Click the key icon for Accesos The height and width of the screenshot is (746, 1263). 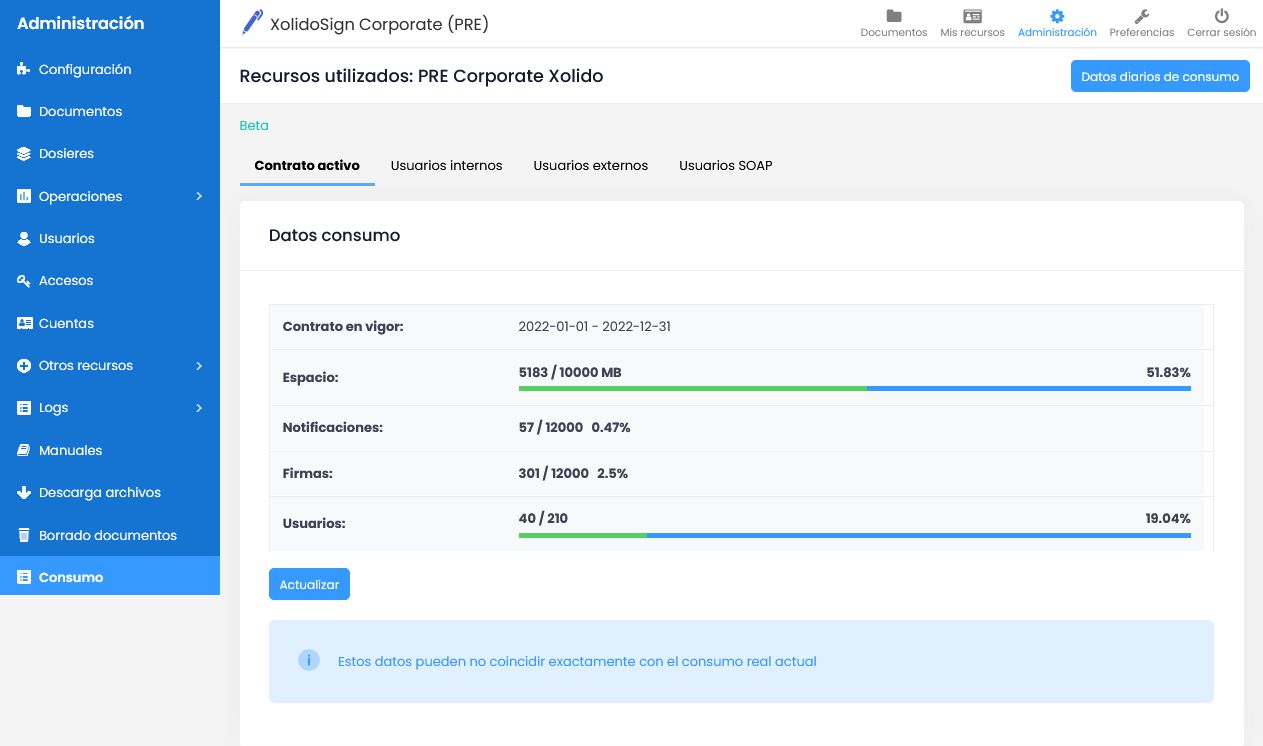(x=24, y=281)
